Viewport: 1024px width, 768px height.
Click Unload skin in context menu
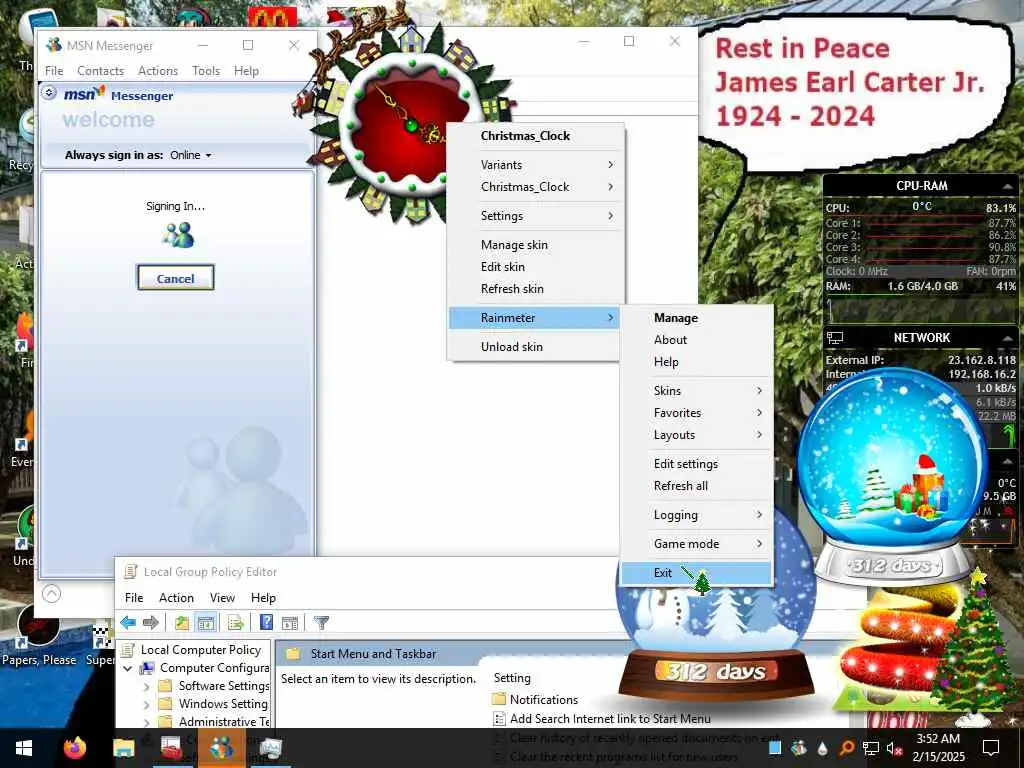tap(536, 347)
